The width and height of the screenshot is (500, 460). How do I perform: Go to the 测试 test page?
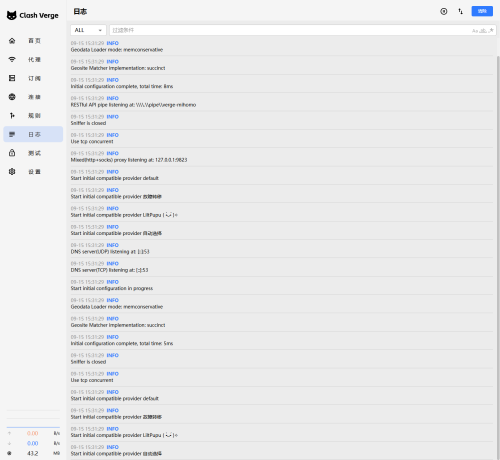[33, 153]
